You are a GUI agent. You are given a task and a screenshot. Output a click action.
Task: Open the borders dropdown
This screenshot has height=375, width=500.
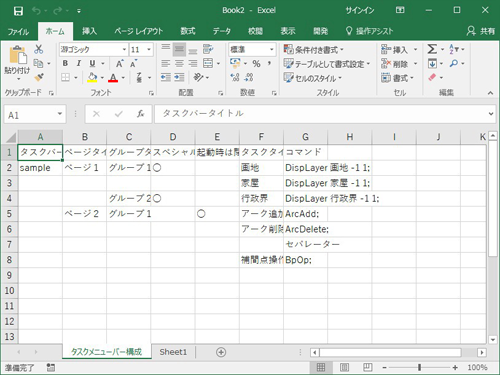pyautogui.click(x=76, y=78)
